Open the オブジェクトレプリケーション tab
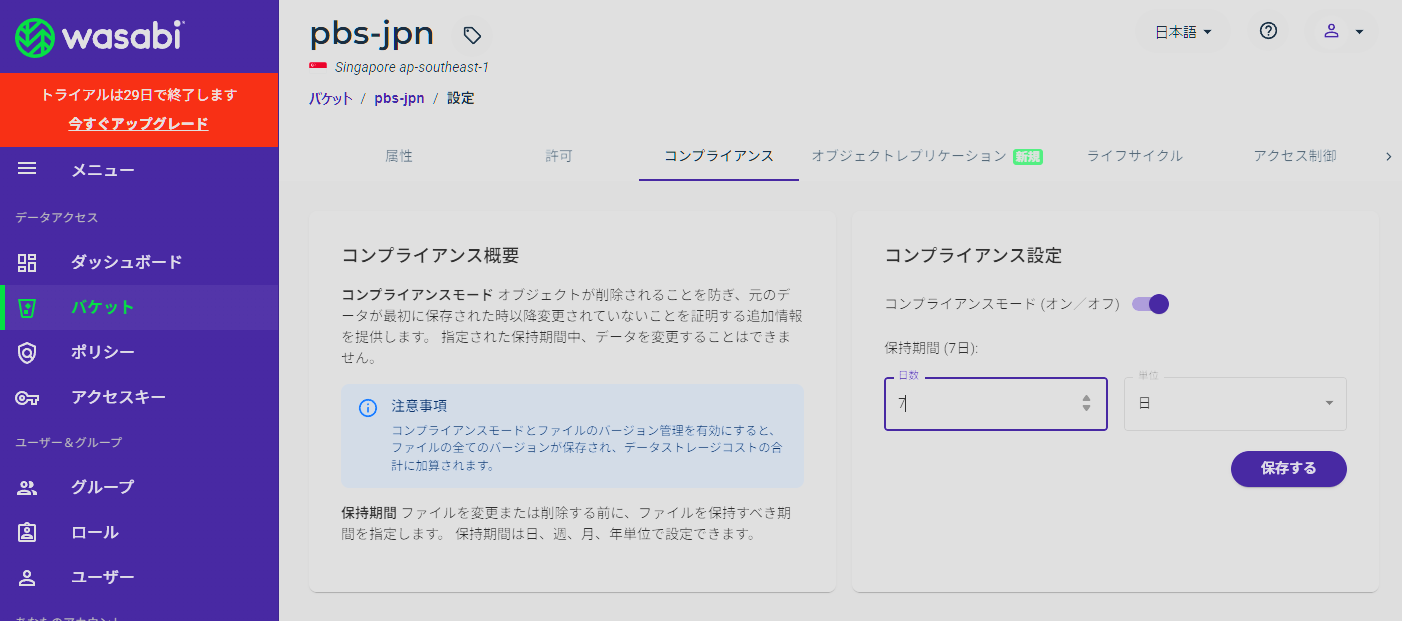 [x=926, y=156]
